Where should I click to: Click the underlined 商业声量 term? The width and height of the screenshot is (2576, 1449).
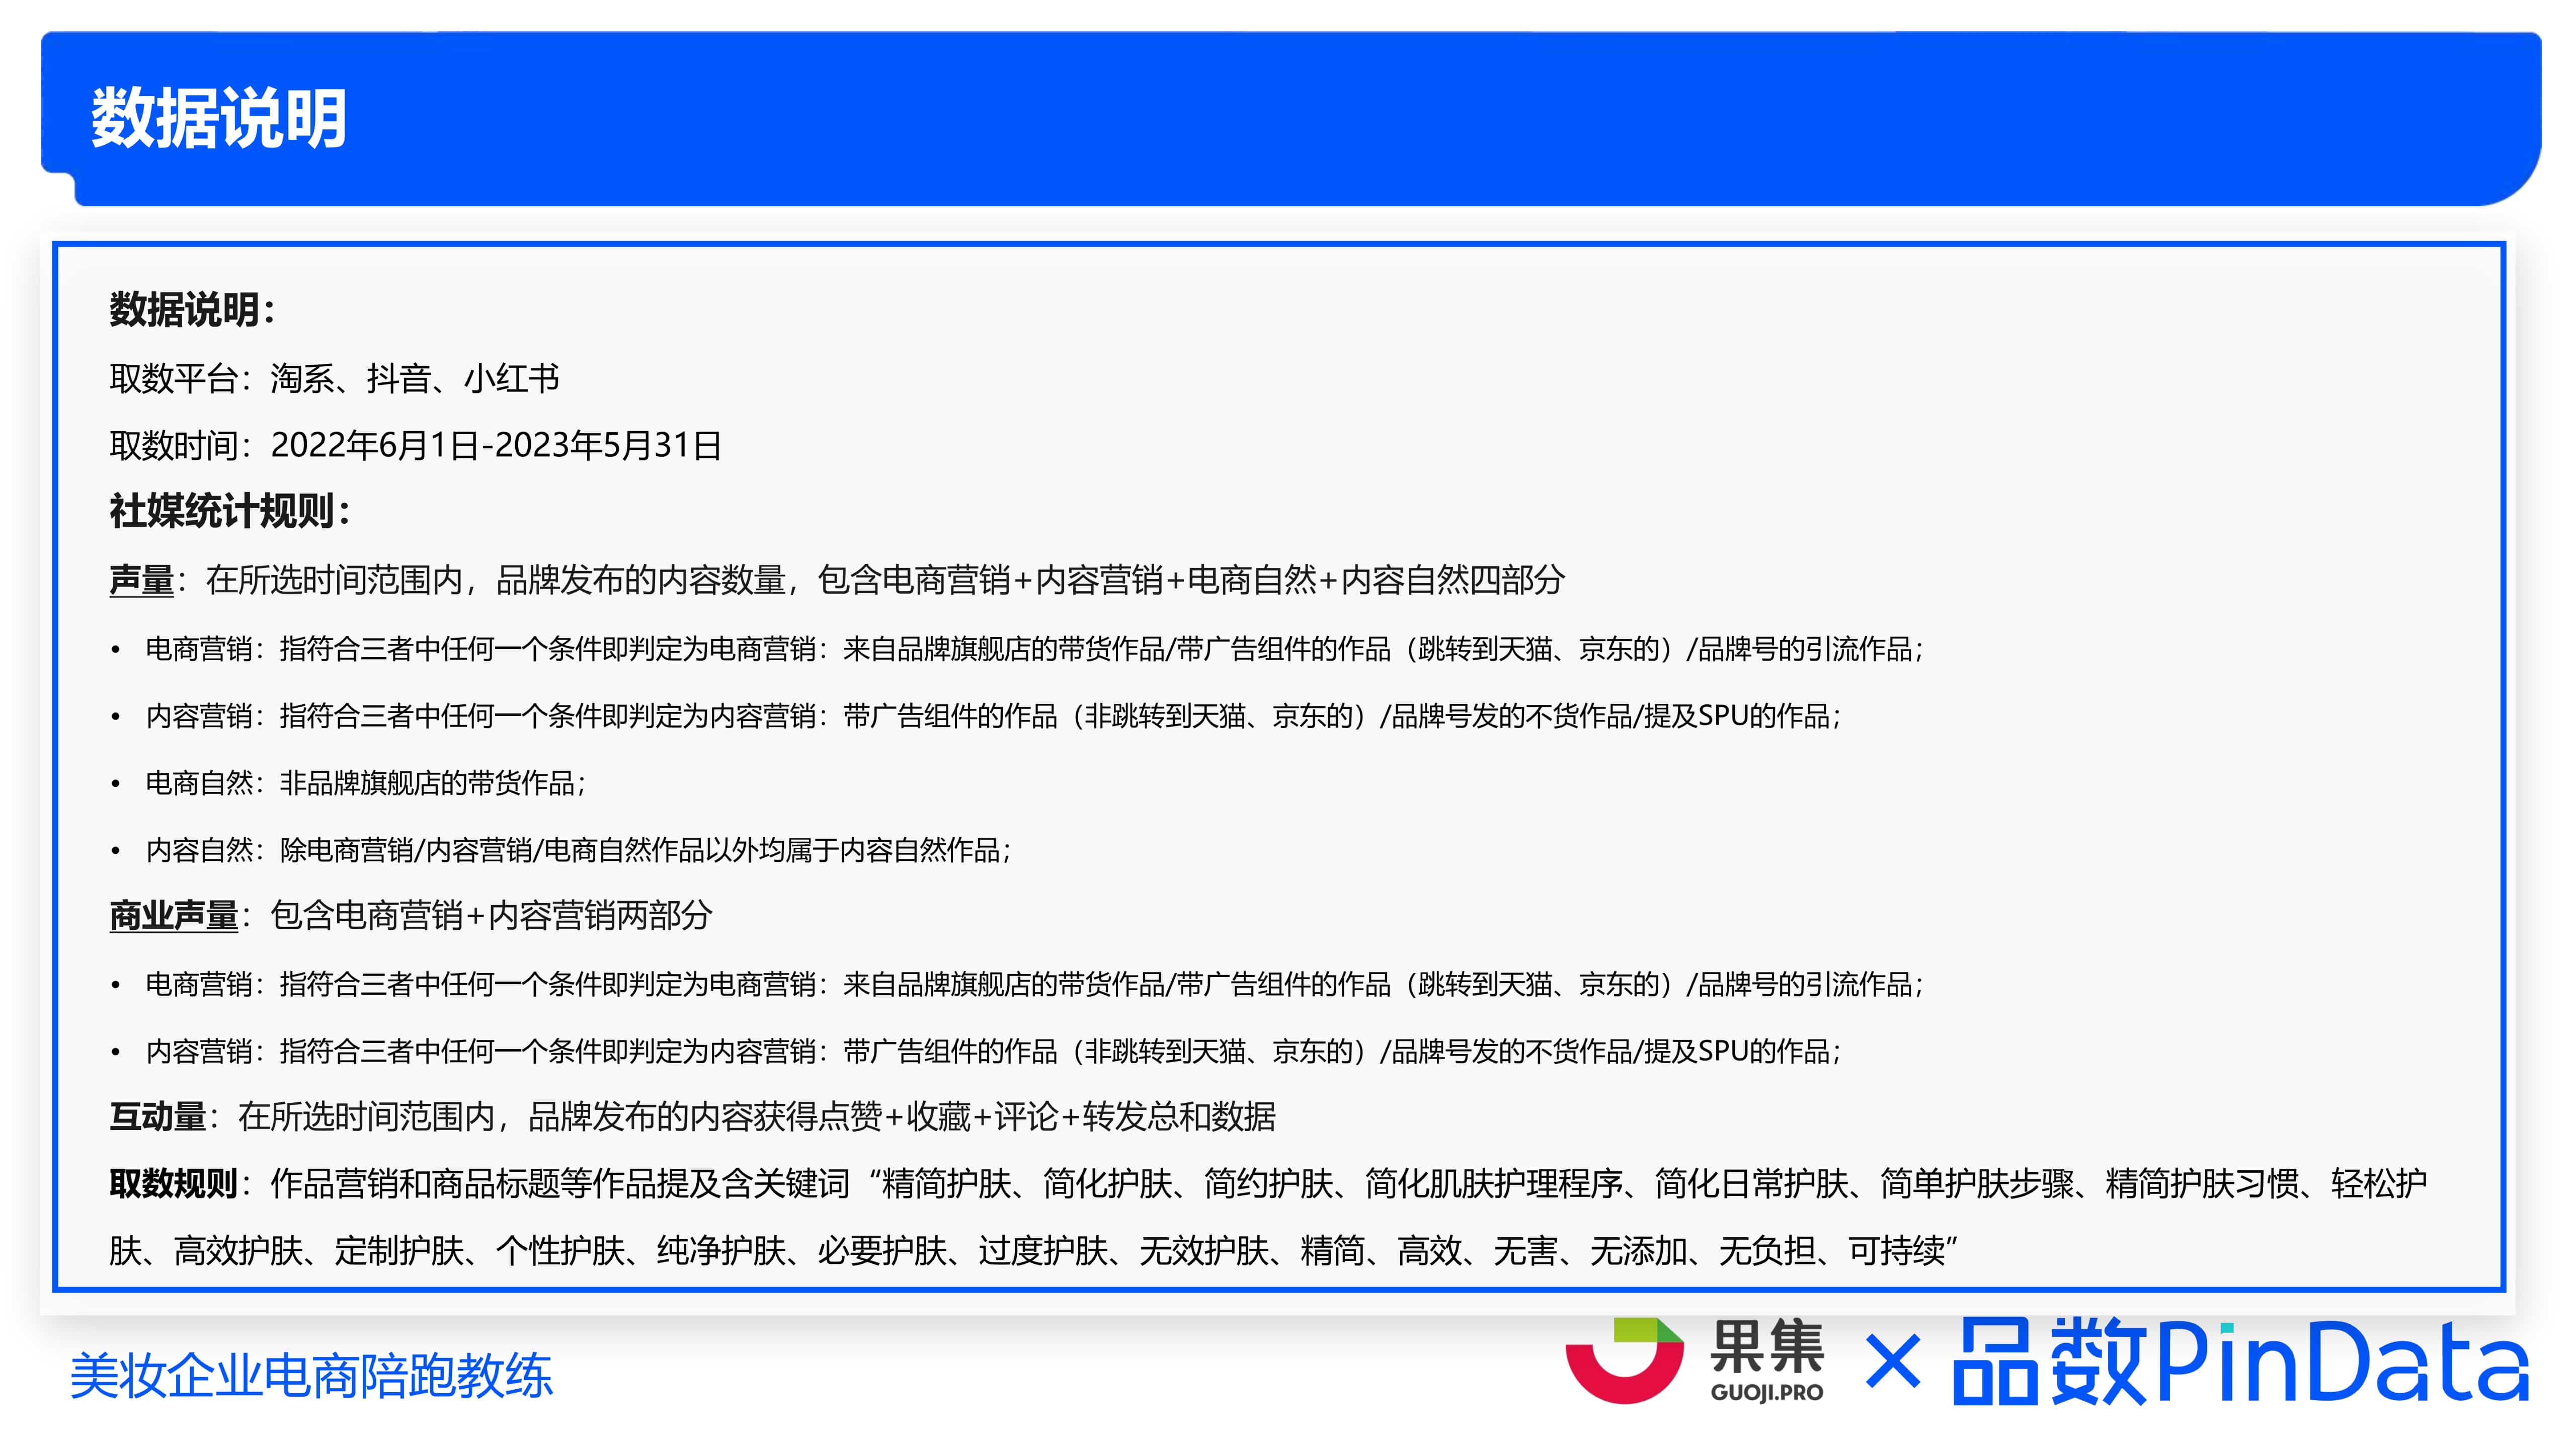pyautogui.click(x=174, y=916)
